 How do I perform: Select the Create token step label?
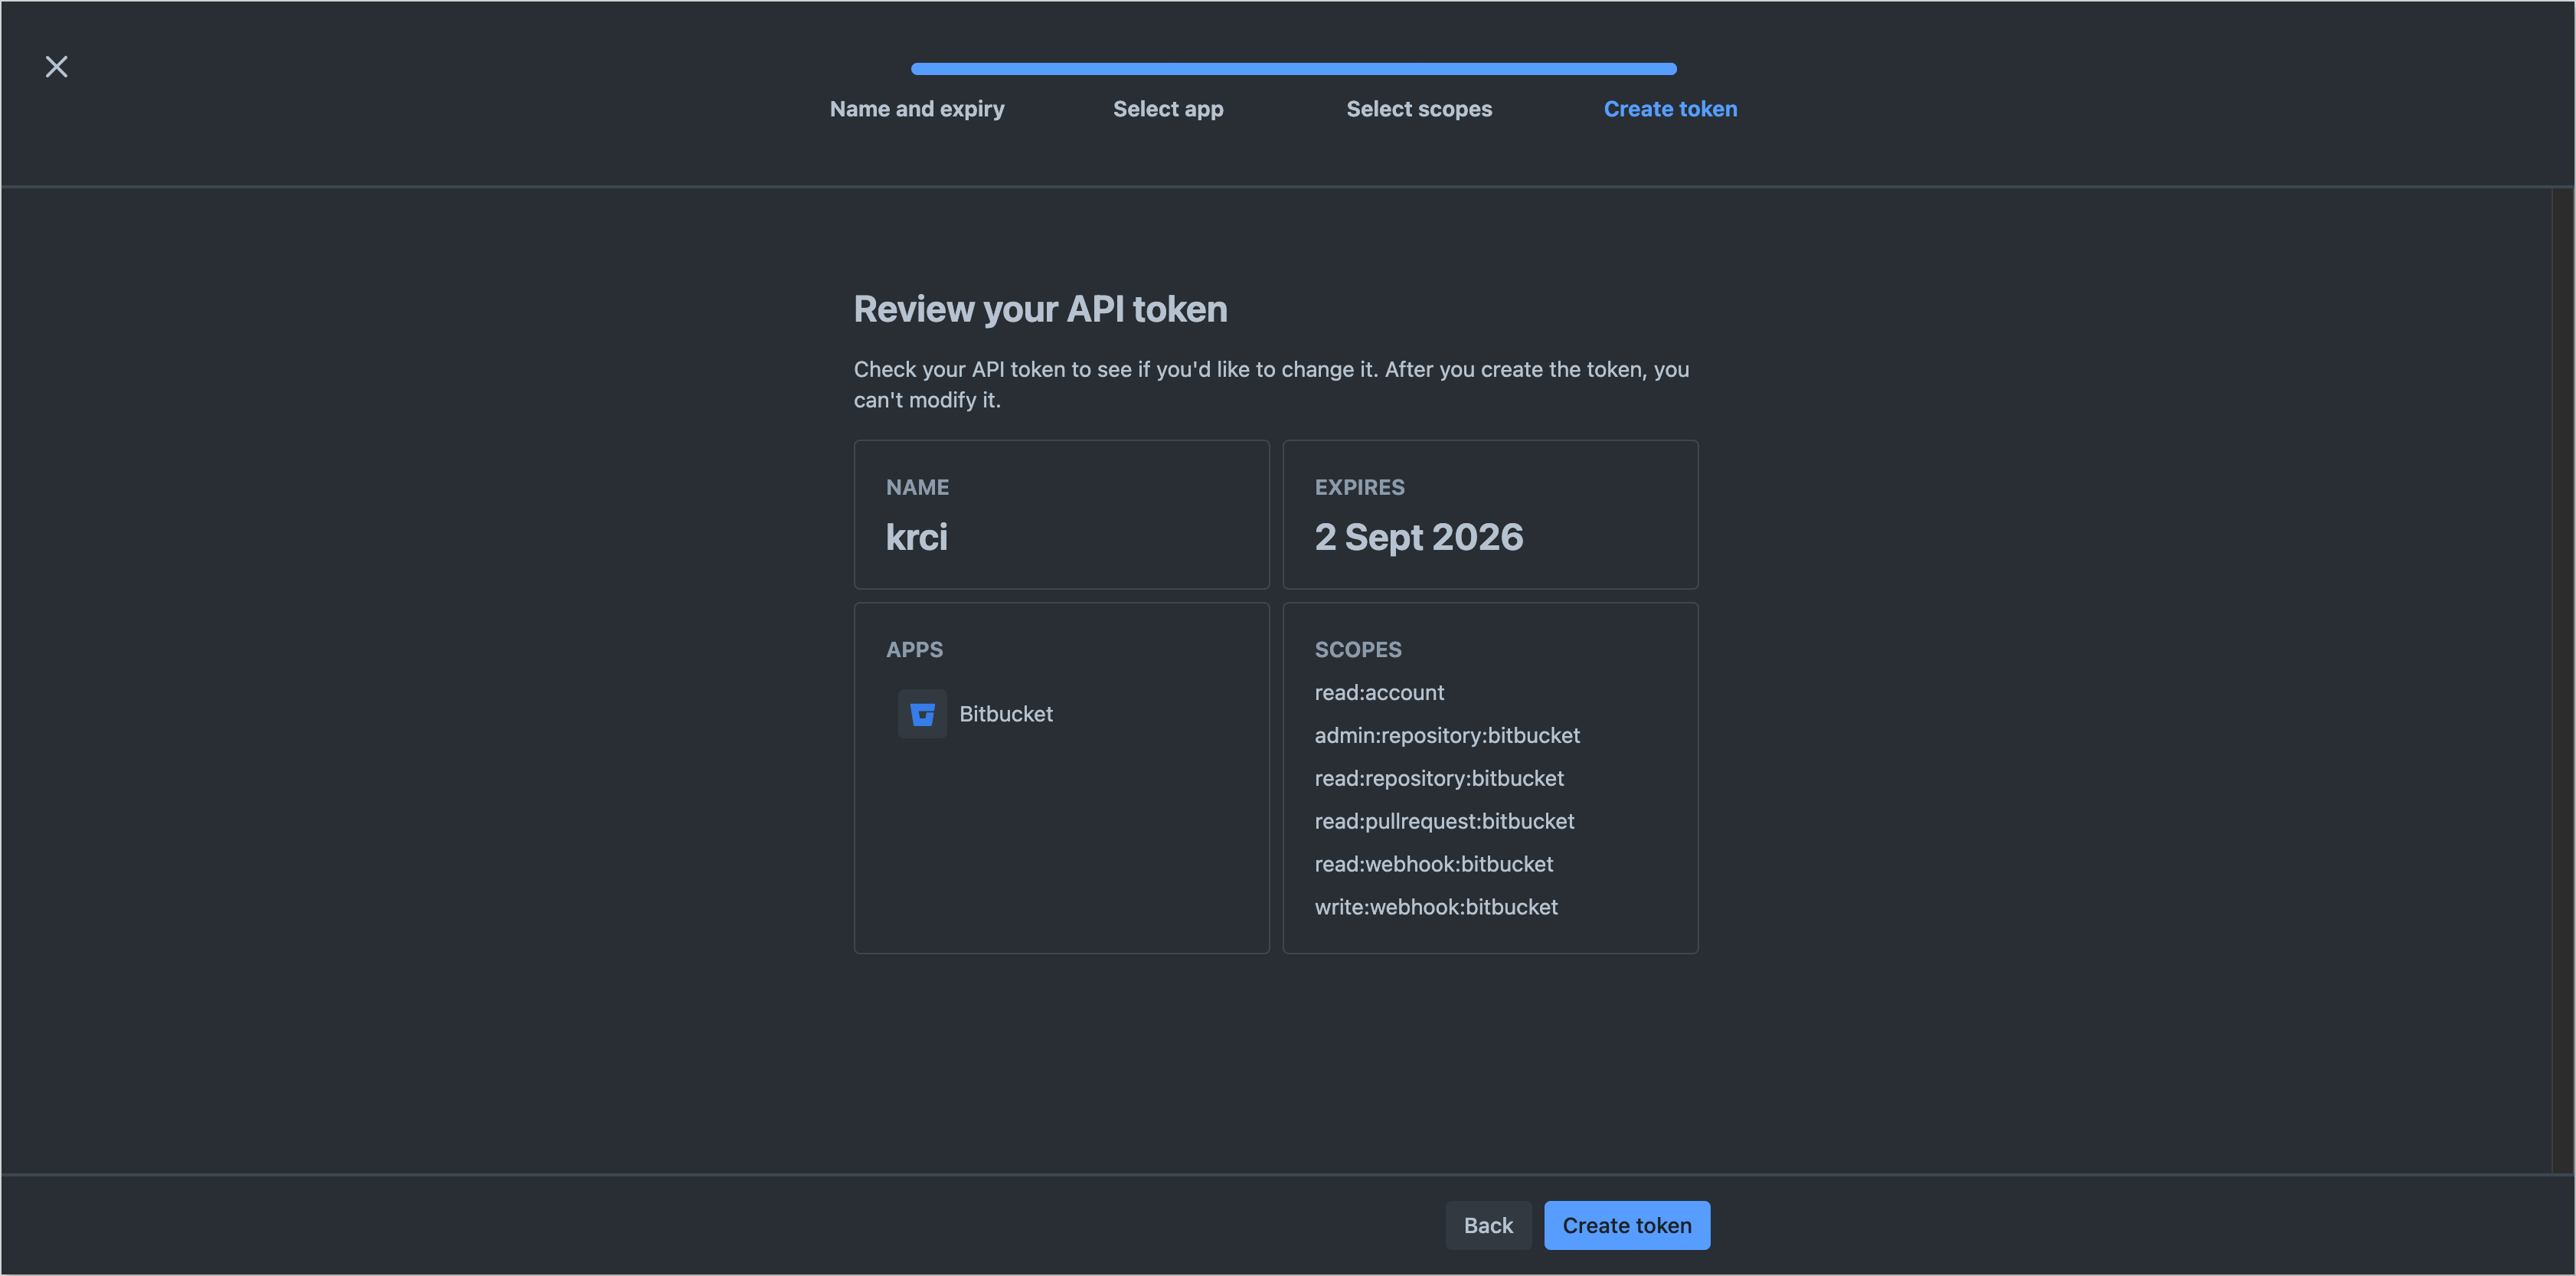[1670, 108]
